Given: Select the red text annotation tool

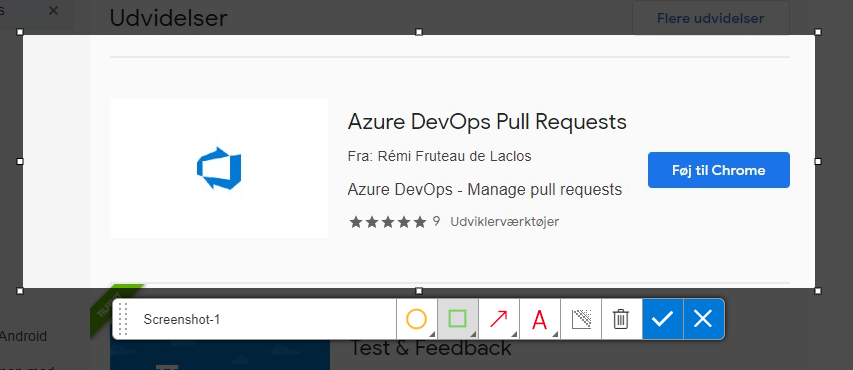Looking at the screenshot, I should (x=540, y=319).
